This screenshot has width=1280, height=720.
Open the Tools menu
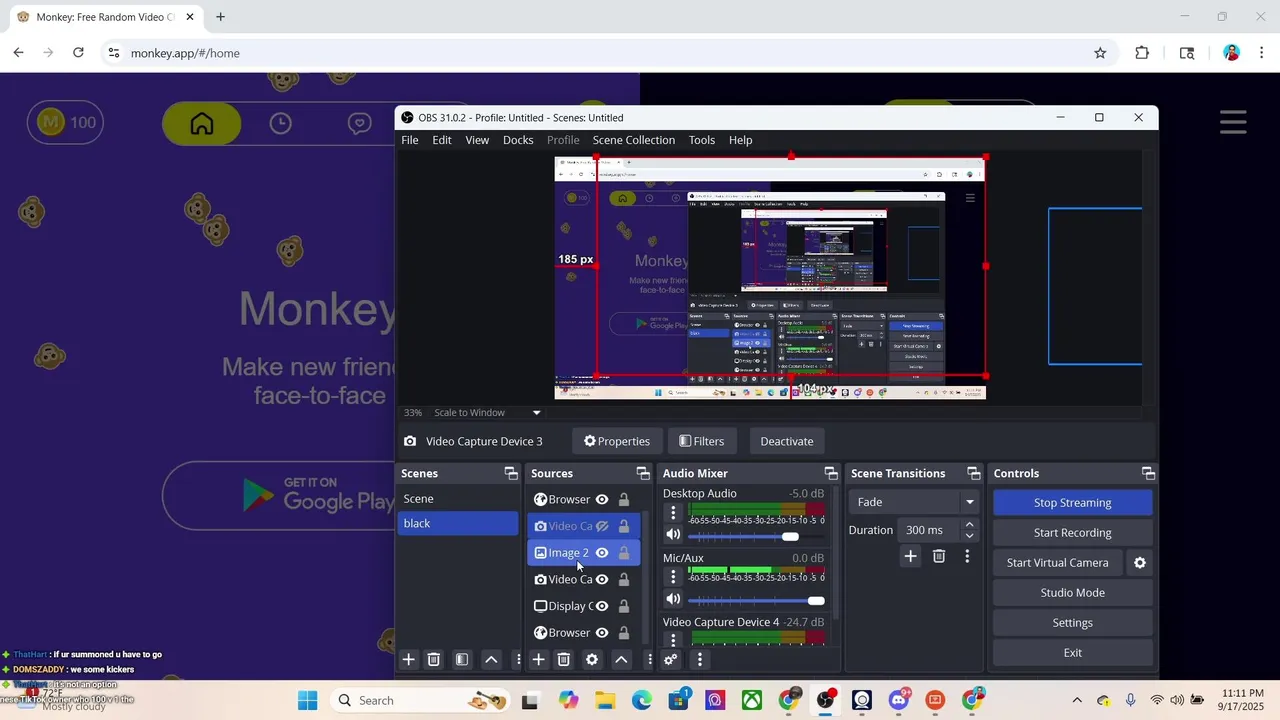click(702, 140)
